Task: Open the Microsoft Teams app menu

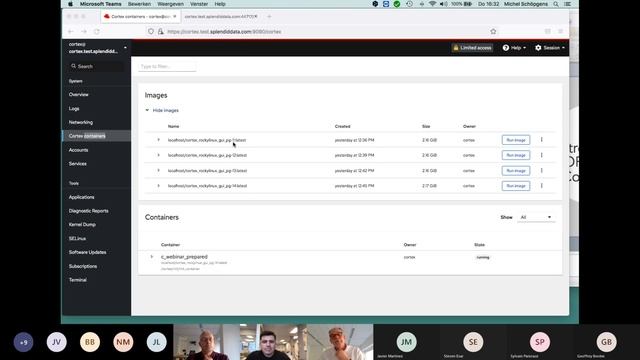Action: (100, 4)
